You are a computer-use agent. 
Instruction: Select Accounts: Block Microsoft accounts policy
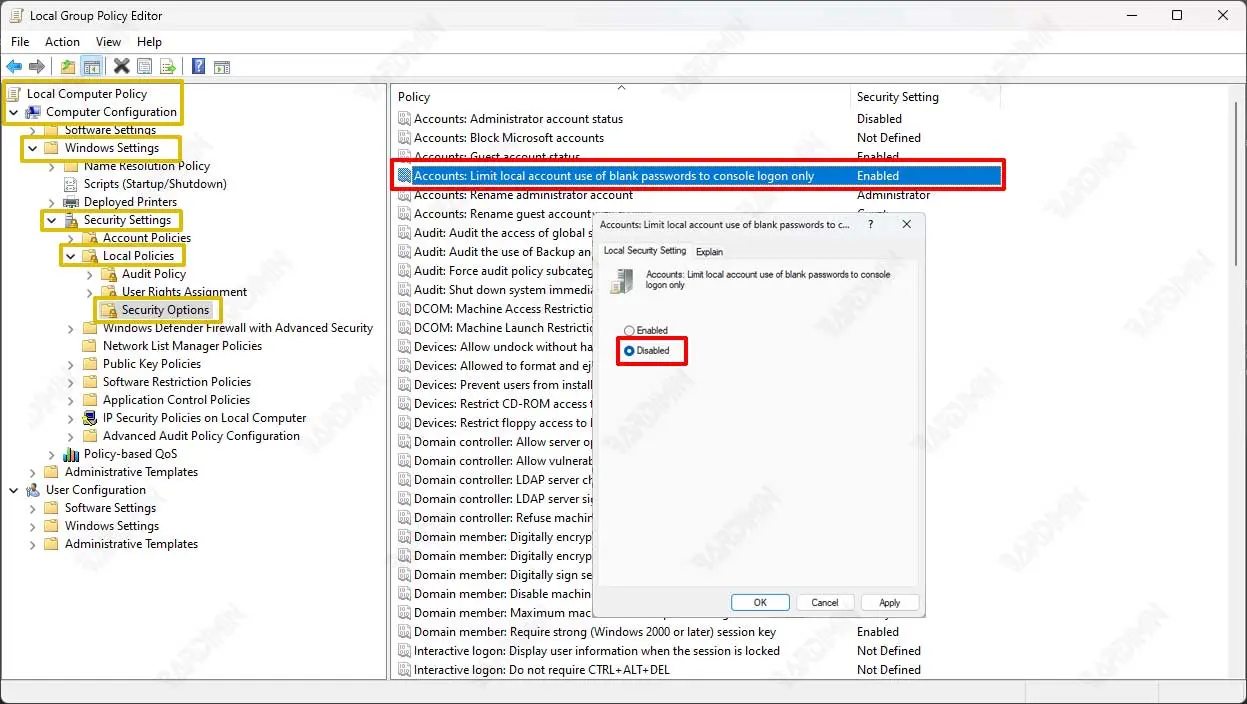coord(508,138)
